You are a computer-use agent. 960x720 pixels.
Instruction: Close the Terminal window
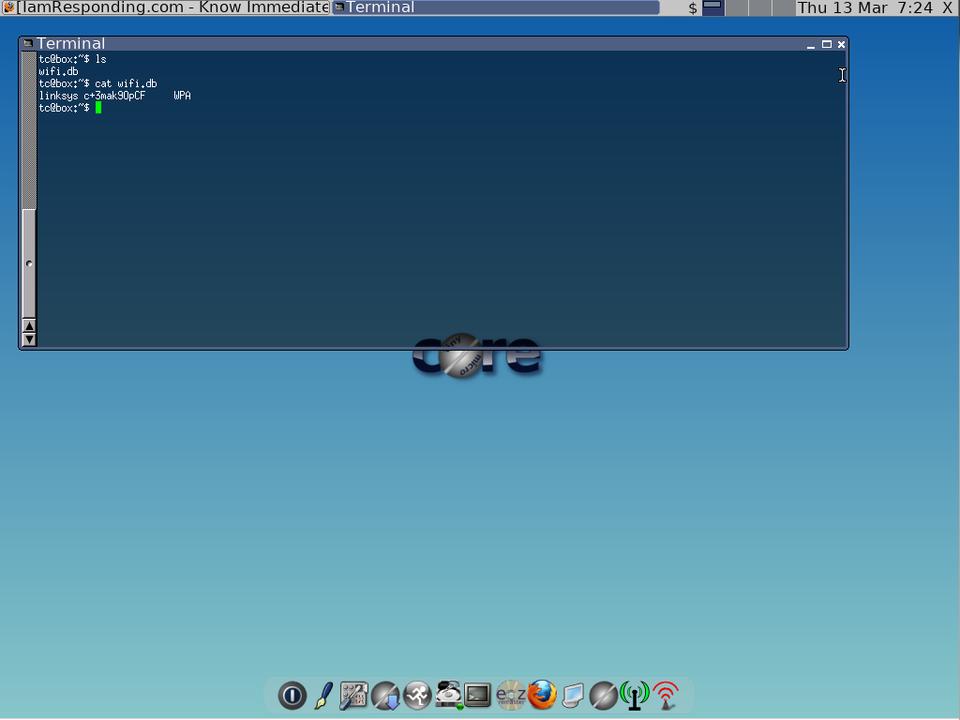(x=841, y=44)
